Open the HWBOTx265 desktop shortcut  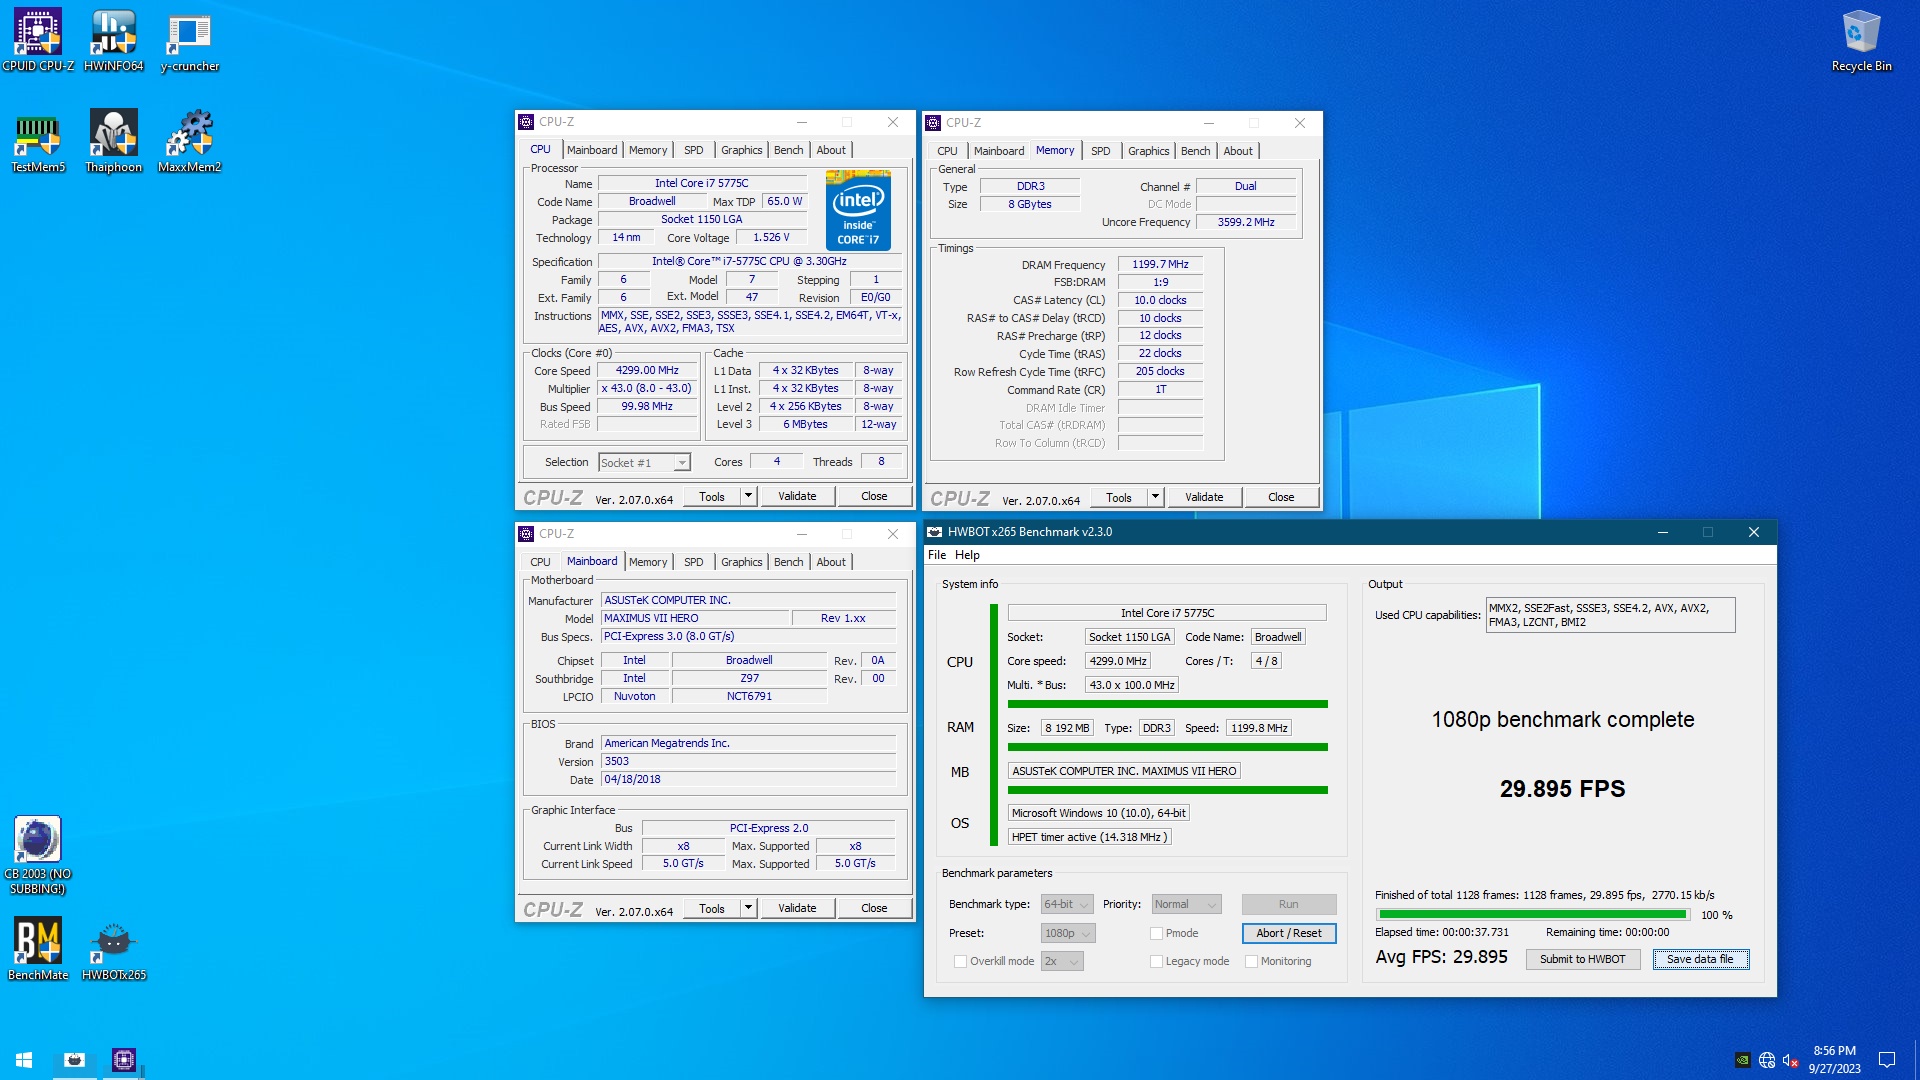point(114,949)
